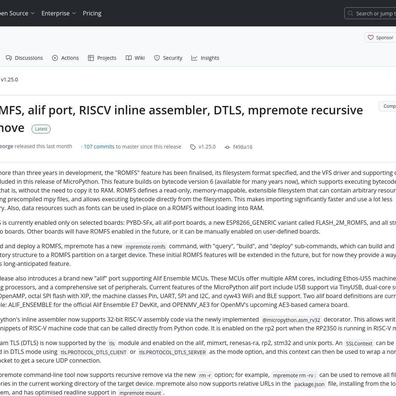Click the 'tls.PROTOCOL_DTLS_SERVER' code text
The height and width of the screenshot is (396, 396).
tap(173, 352)
